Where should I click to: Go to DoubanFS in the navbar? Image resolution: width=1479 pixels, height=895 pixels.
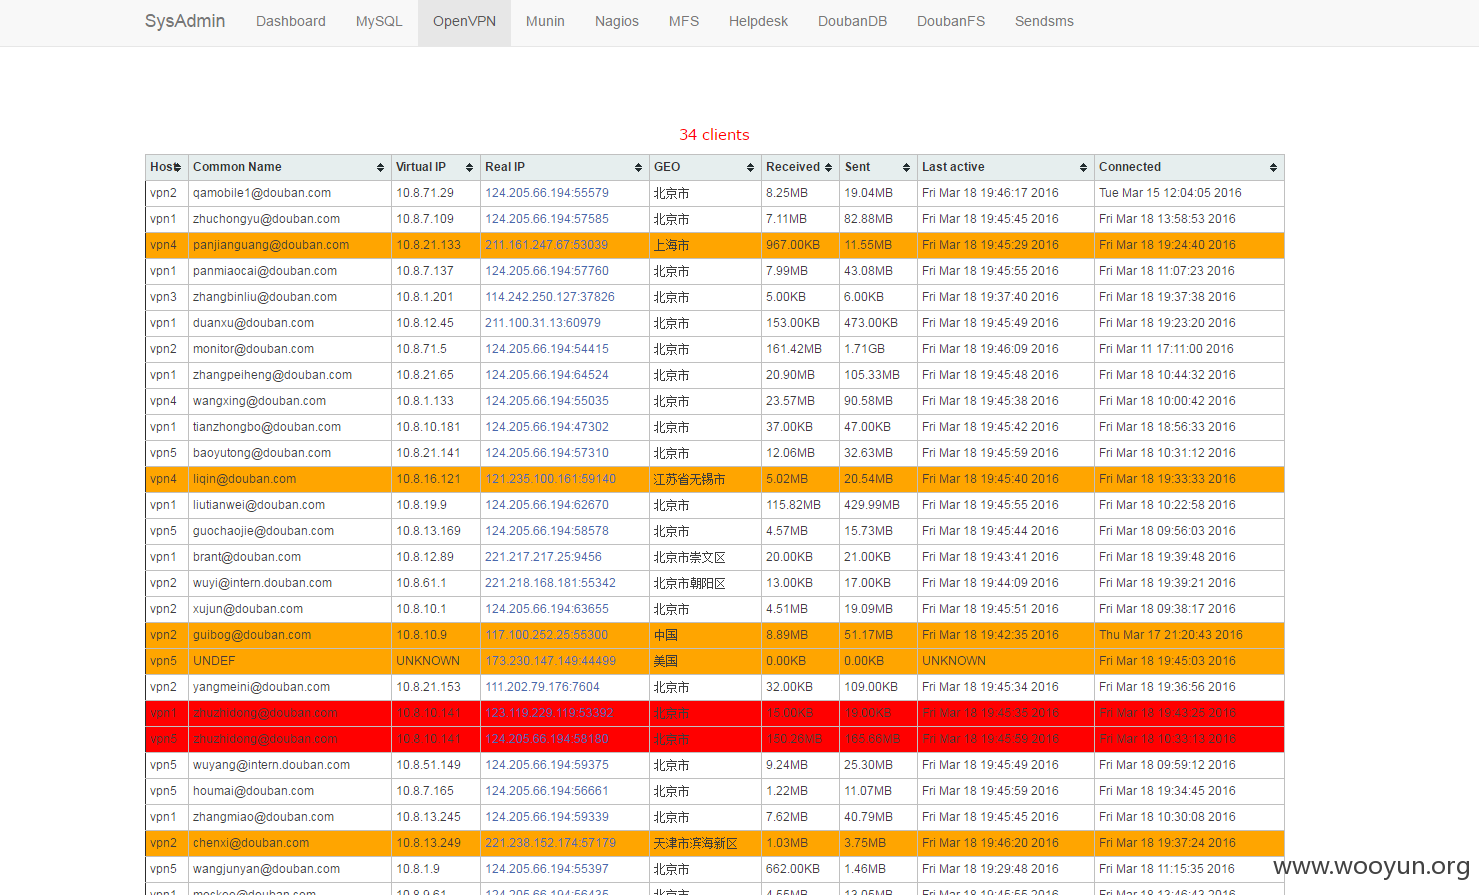pyautogui.click(x=951, y=21)
